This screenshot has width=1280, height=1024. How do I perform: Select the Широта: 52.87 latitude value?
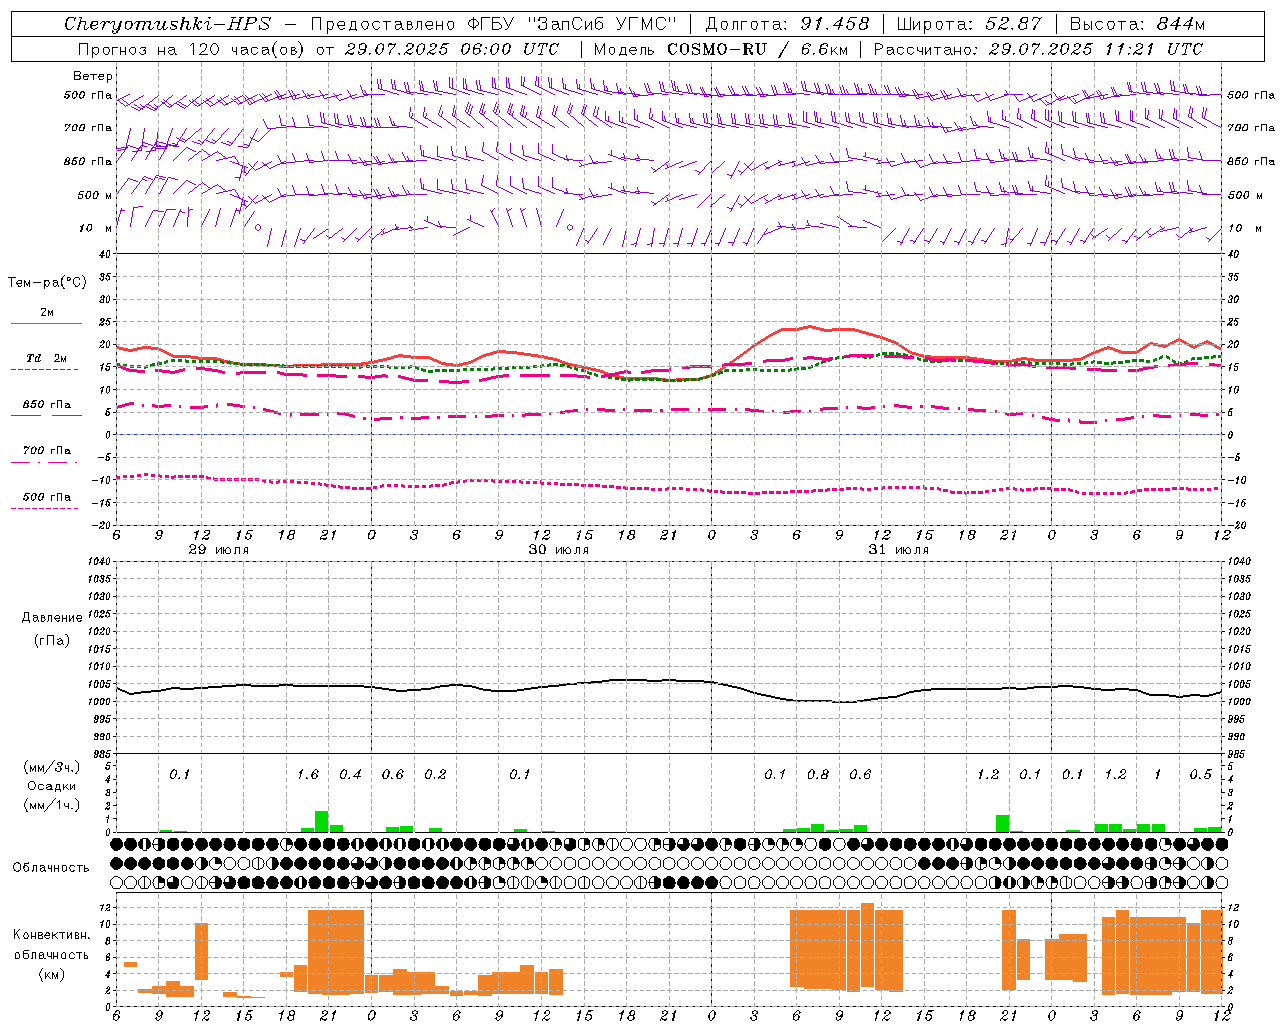click(969, 24)
